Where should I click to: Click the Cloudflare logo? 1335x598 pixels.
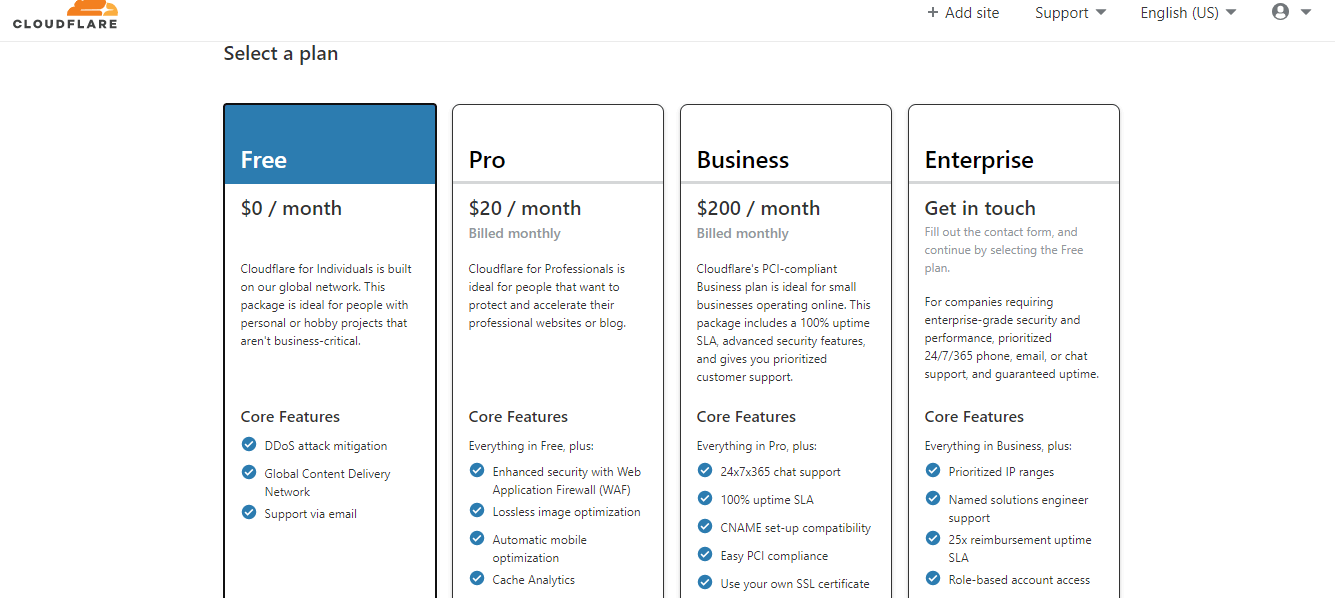(65, 14)
